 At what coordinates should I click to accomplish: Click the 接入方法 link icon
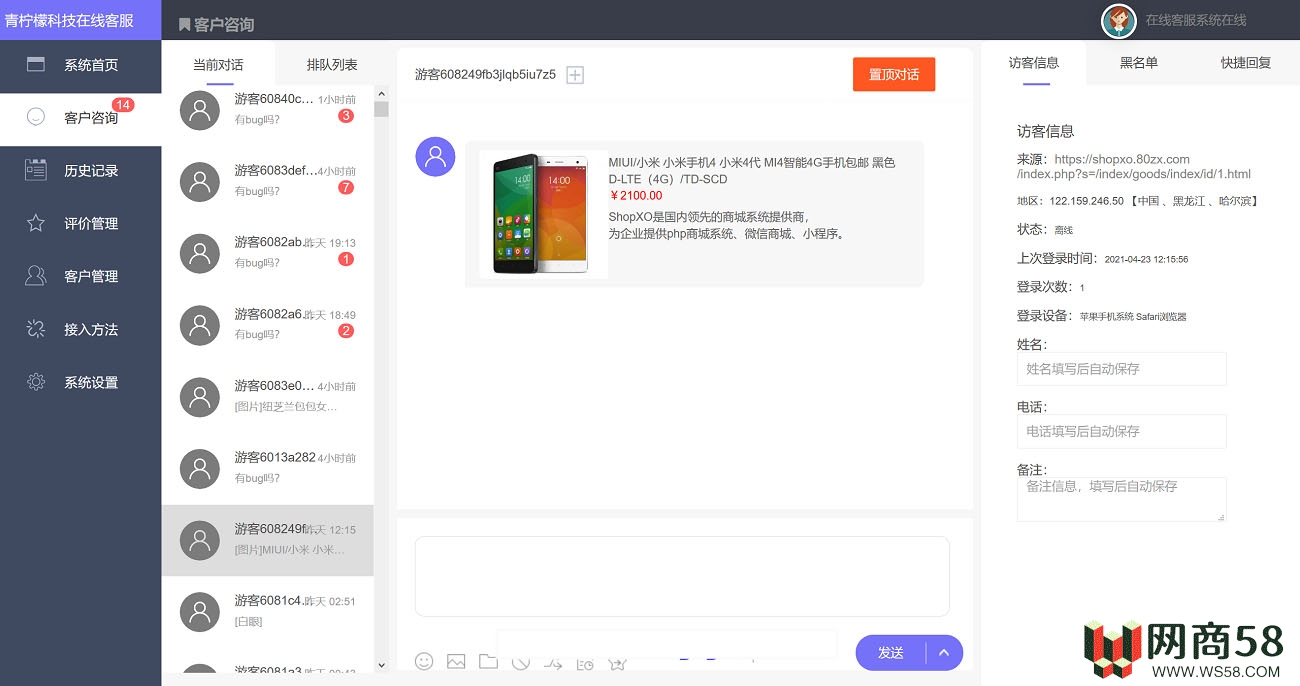(x=36, y=329)
